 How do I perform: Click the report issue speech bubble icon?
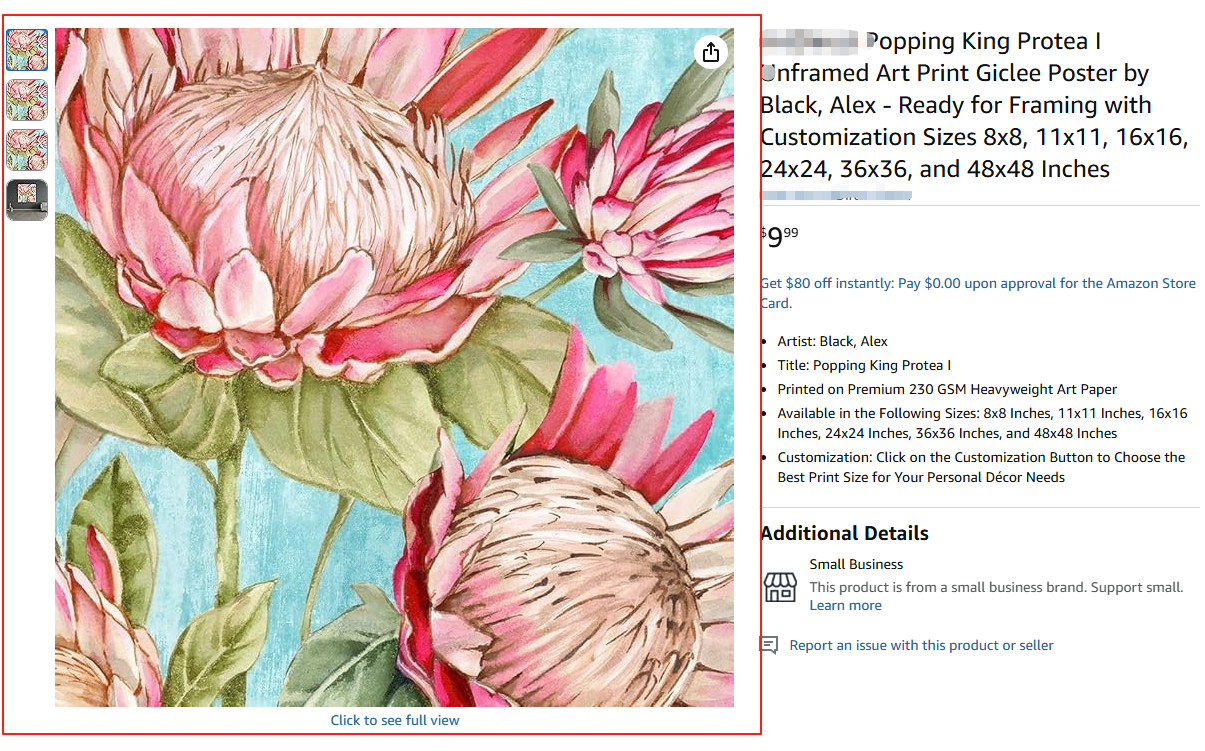click(x=769, y=645)
